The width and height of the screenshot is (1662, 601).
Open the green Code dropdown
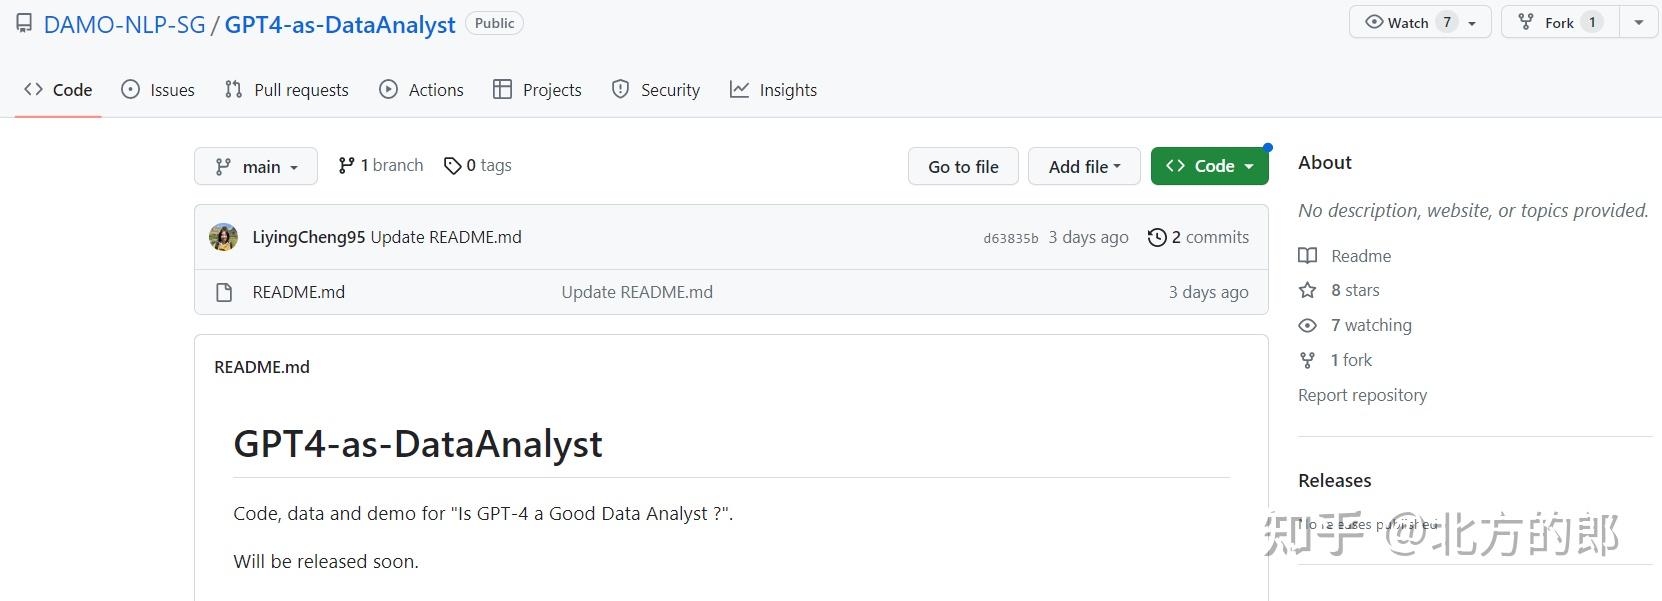point(1209,166)
